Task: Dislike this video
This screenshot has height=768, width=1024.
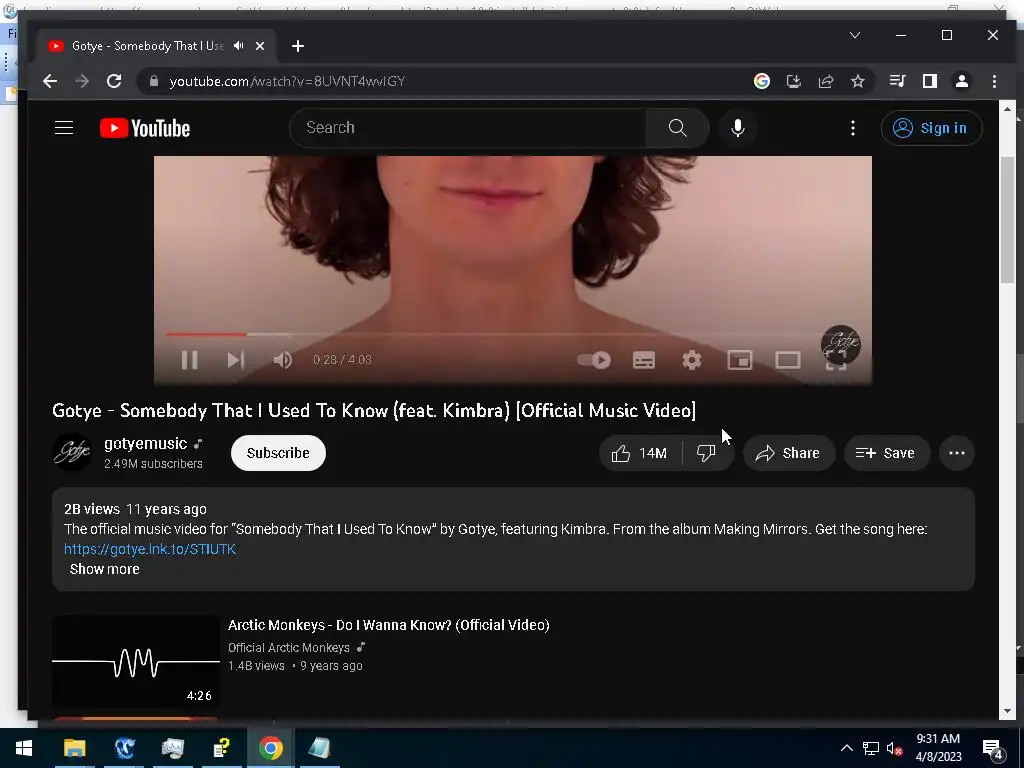Action: coord(707,453)
